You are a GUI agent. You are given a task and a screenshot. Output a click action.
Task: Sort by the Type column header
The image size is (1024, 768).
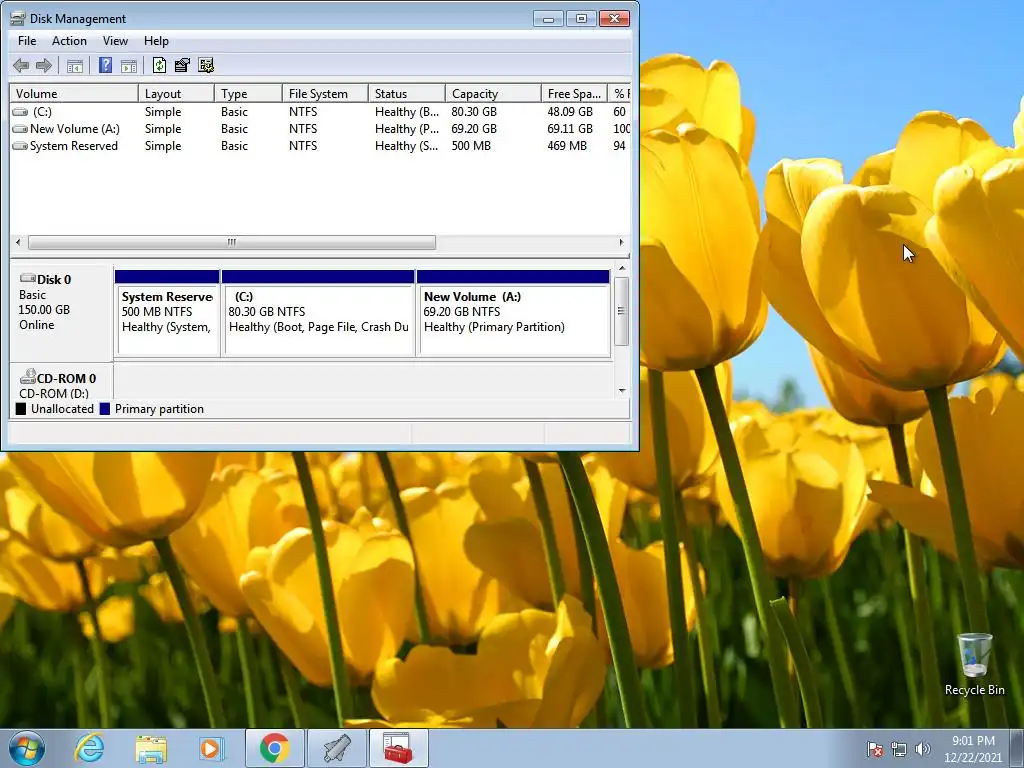pos(248,93)
